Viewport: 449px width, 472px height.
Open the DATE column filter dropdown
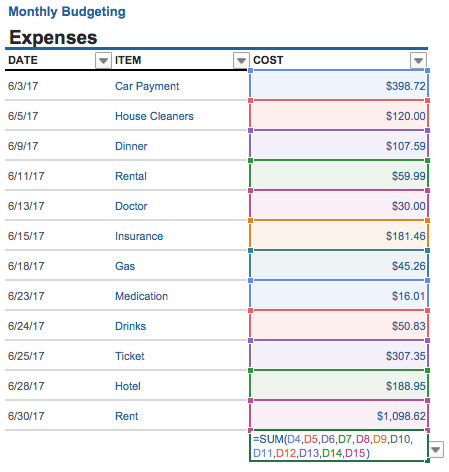103,60
